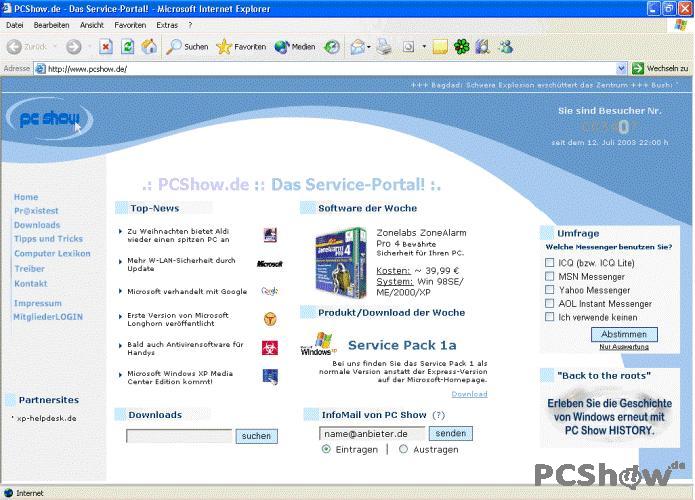
Task: Click suchen button under Downloads
Action: [x=256, y=436]
